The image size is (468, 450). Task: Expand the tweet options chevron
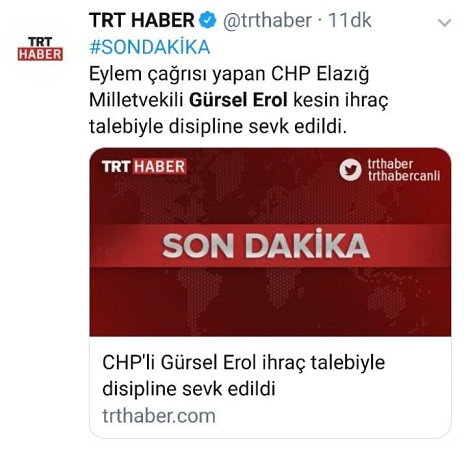click(444, 23)
